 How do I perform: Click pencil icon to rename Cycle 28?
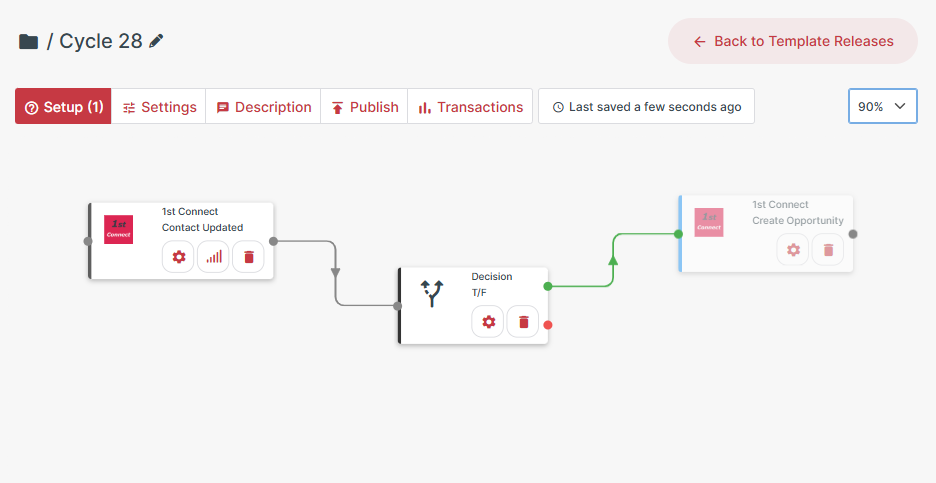point(156,41)
